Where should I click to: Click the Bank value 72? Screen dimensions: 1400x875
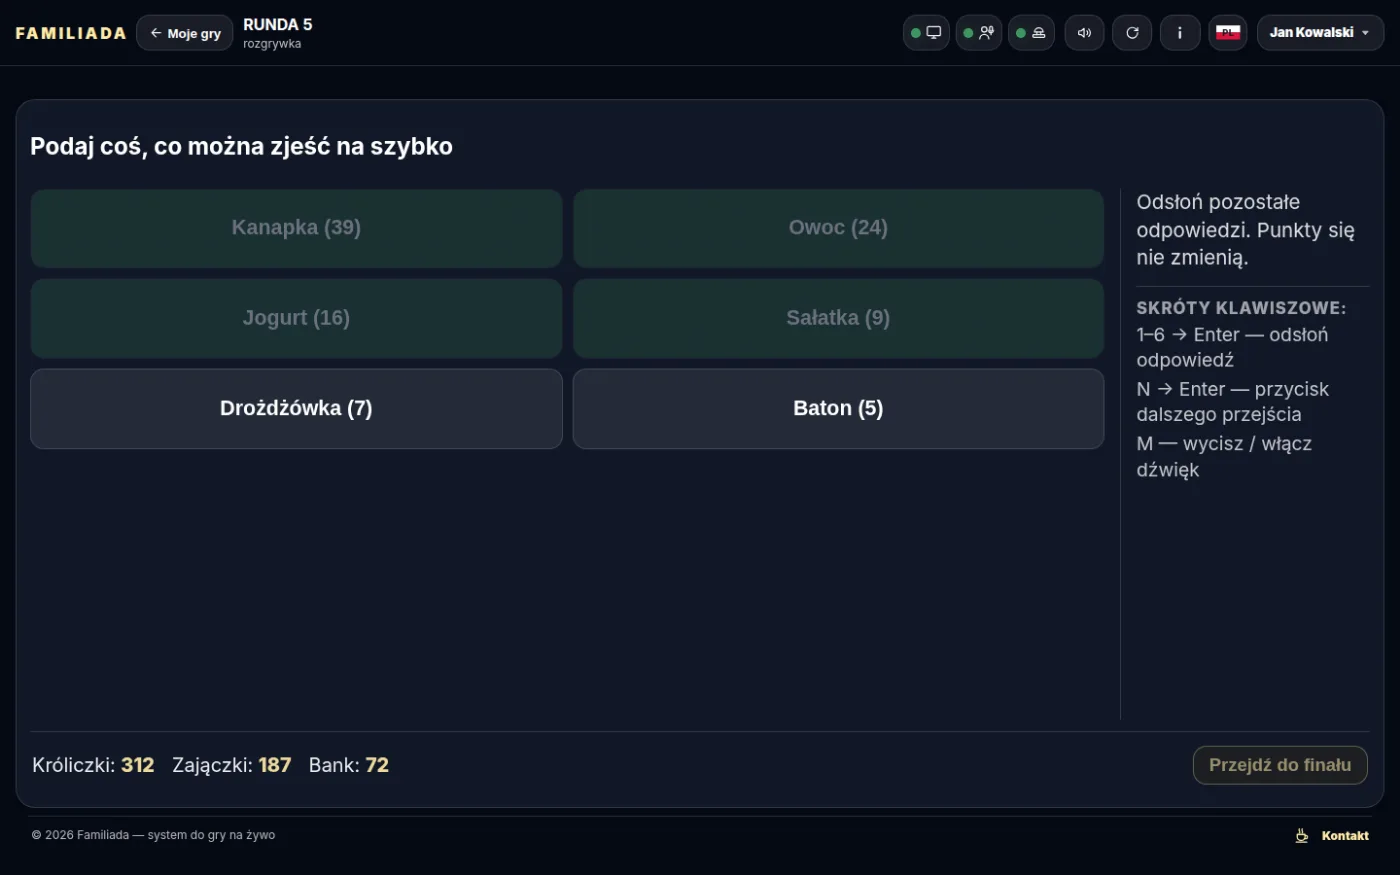(377, 765)
